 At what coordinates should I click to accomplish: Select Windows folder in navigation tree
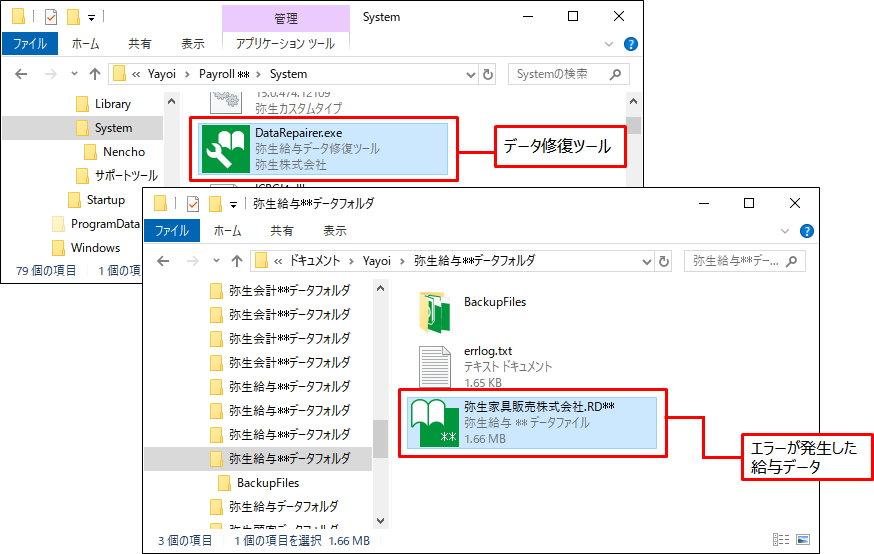point(86,247)
